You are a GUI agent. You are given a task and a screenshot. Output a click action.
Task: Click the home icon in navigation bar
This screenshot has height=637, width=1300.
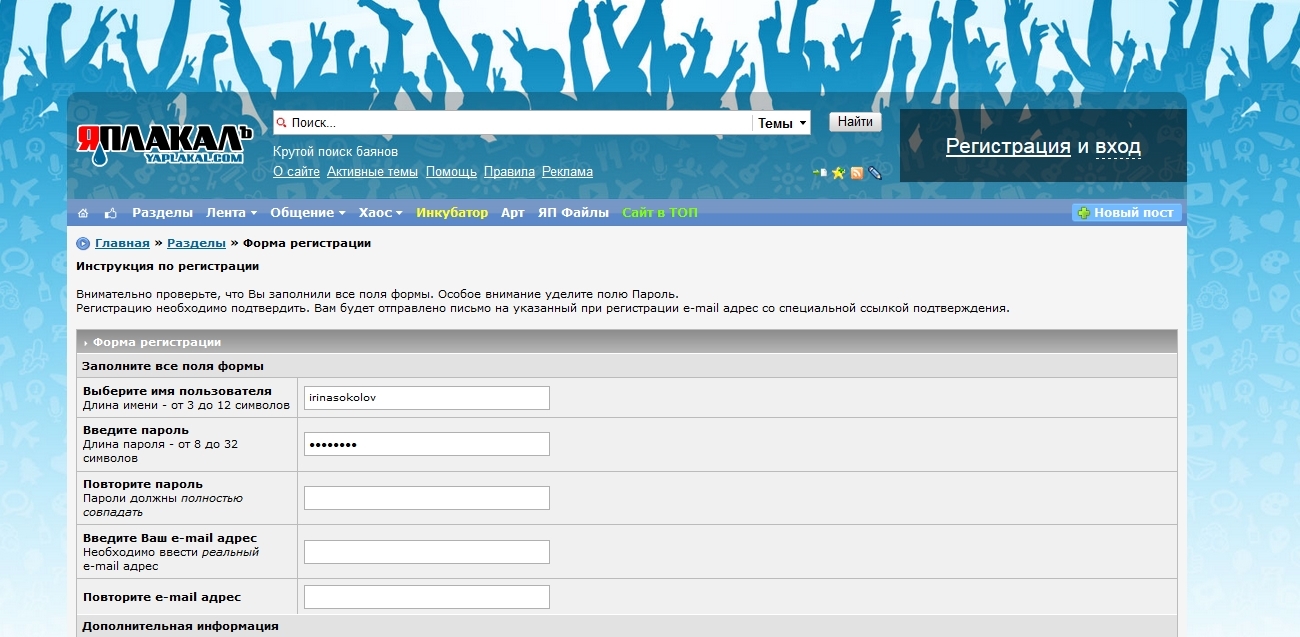pyautogui.click(x=83, y=213)
